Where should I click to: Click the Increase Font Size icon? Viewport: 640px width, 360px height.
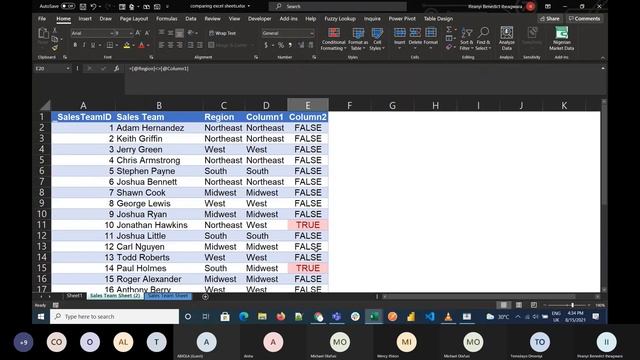pyautogui.click(x=138, y=33)
